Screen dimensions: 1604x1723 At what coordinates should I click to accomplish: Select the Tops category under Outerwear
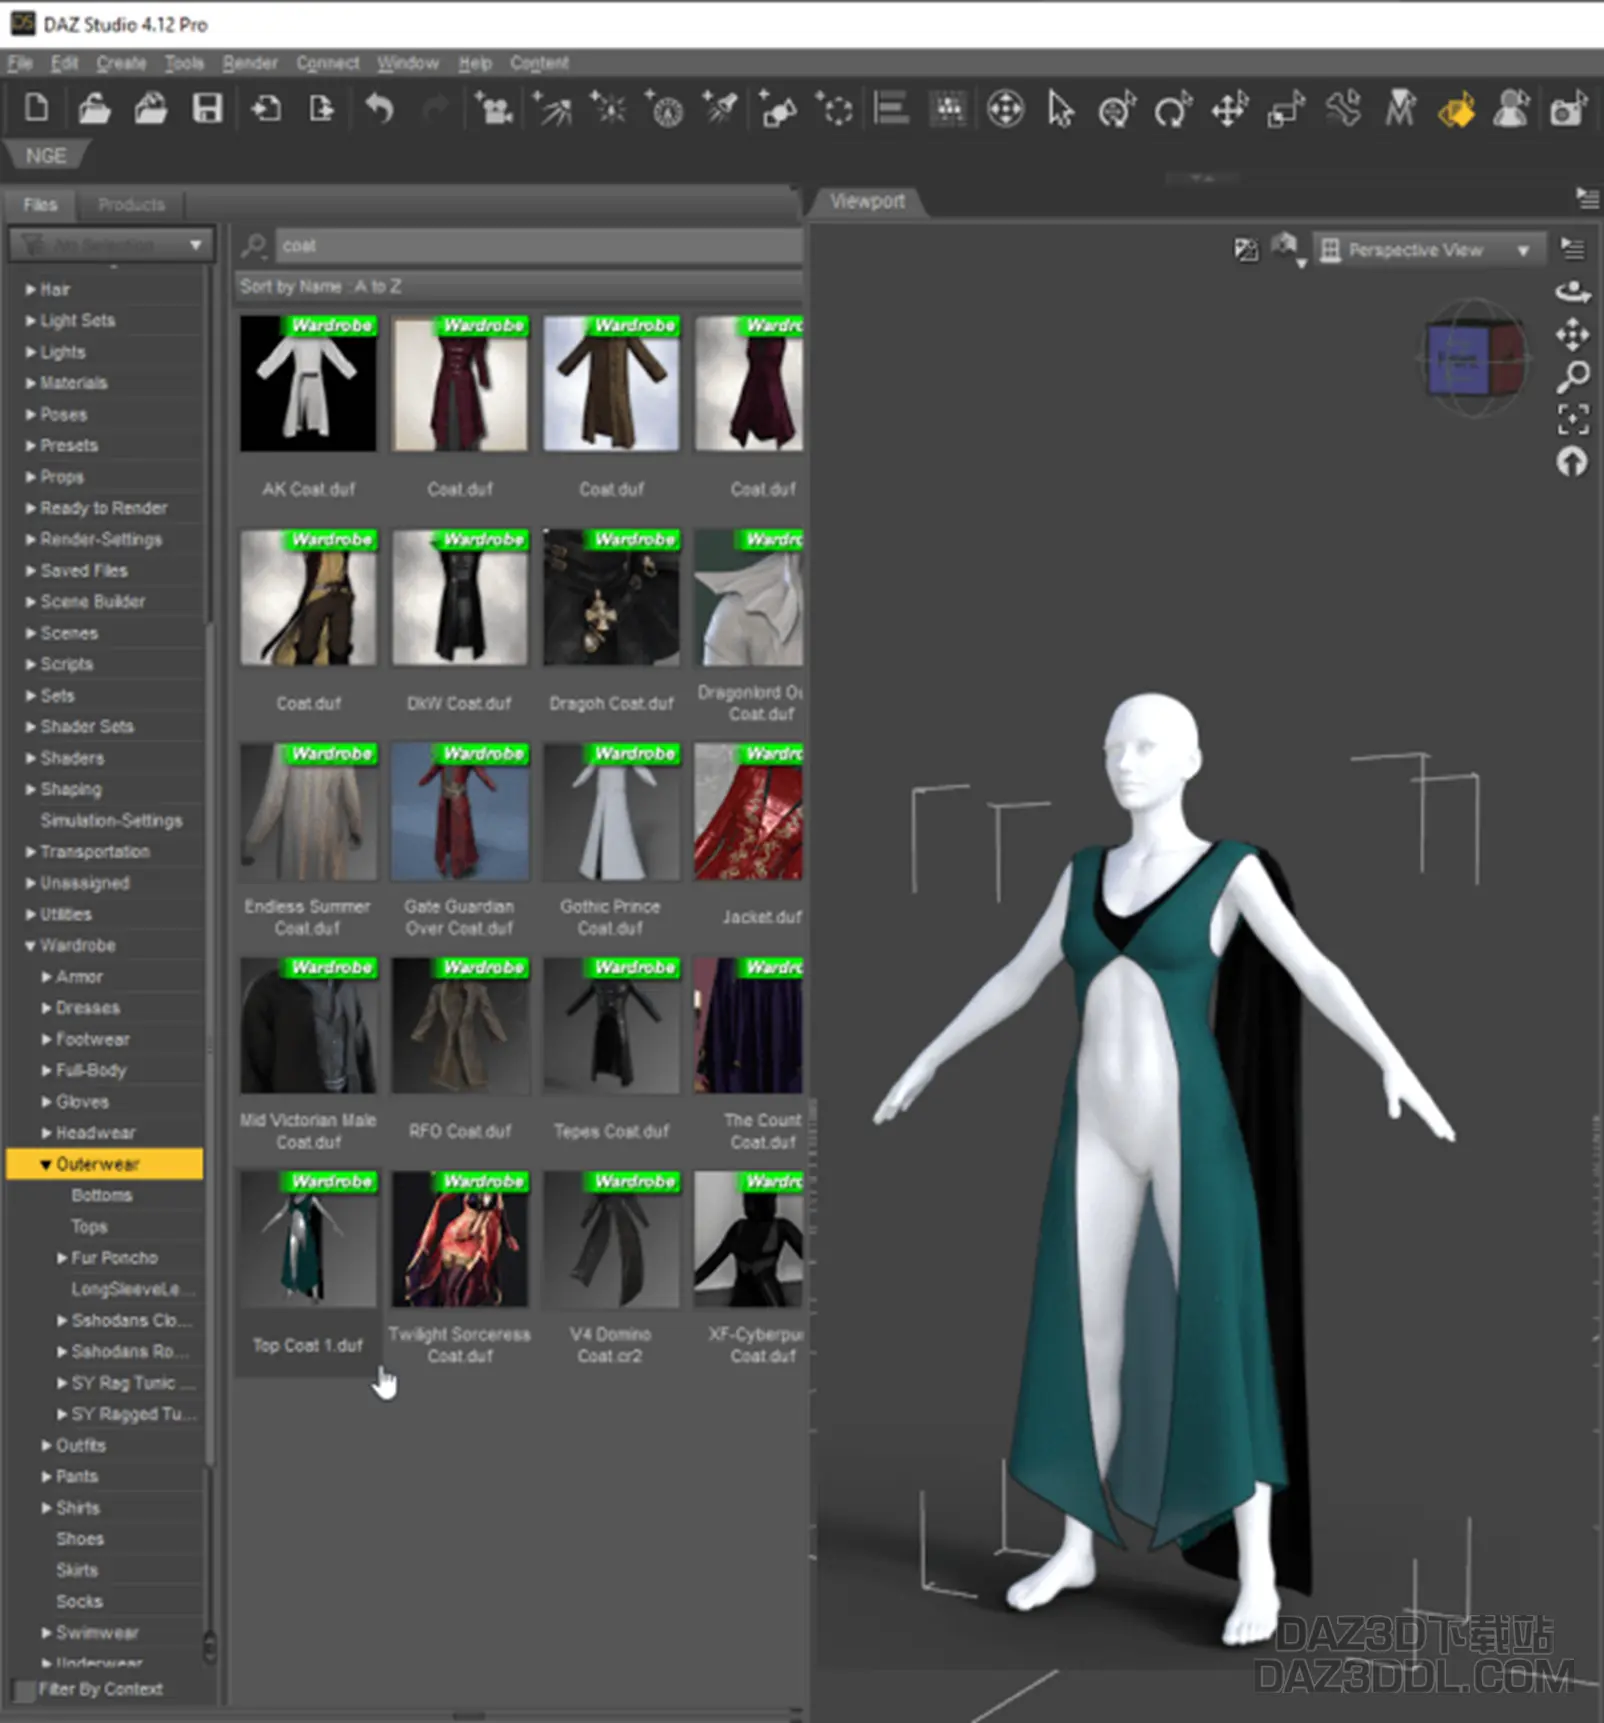89,1226
